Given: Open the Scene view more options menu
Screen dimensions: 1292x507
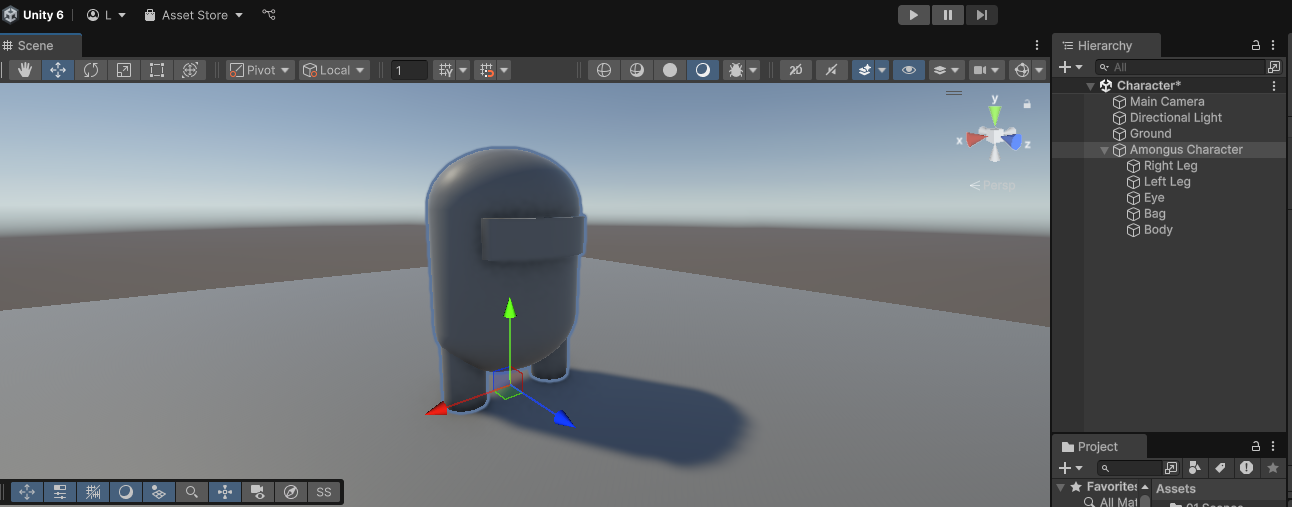Looking at the screenshot, I should (1037, 46).
